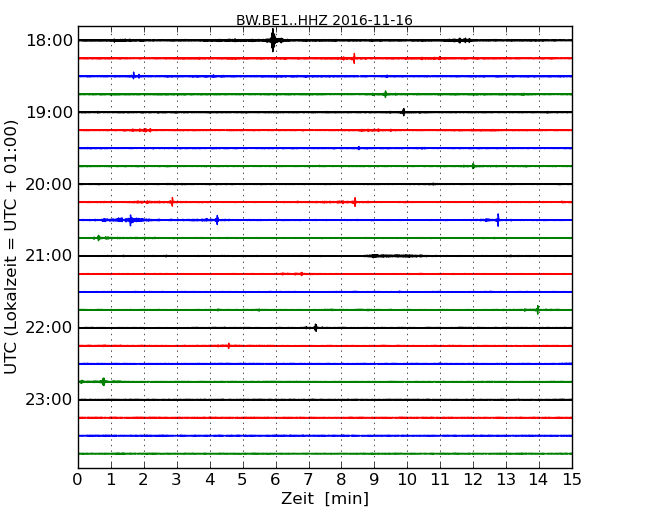Select the red spike near minute 3 on 20:15 trace

point(172,202)
